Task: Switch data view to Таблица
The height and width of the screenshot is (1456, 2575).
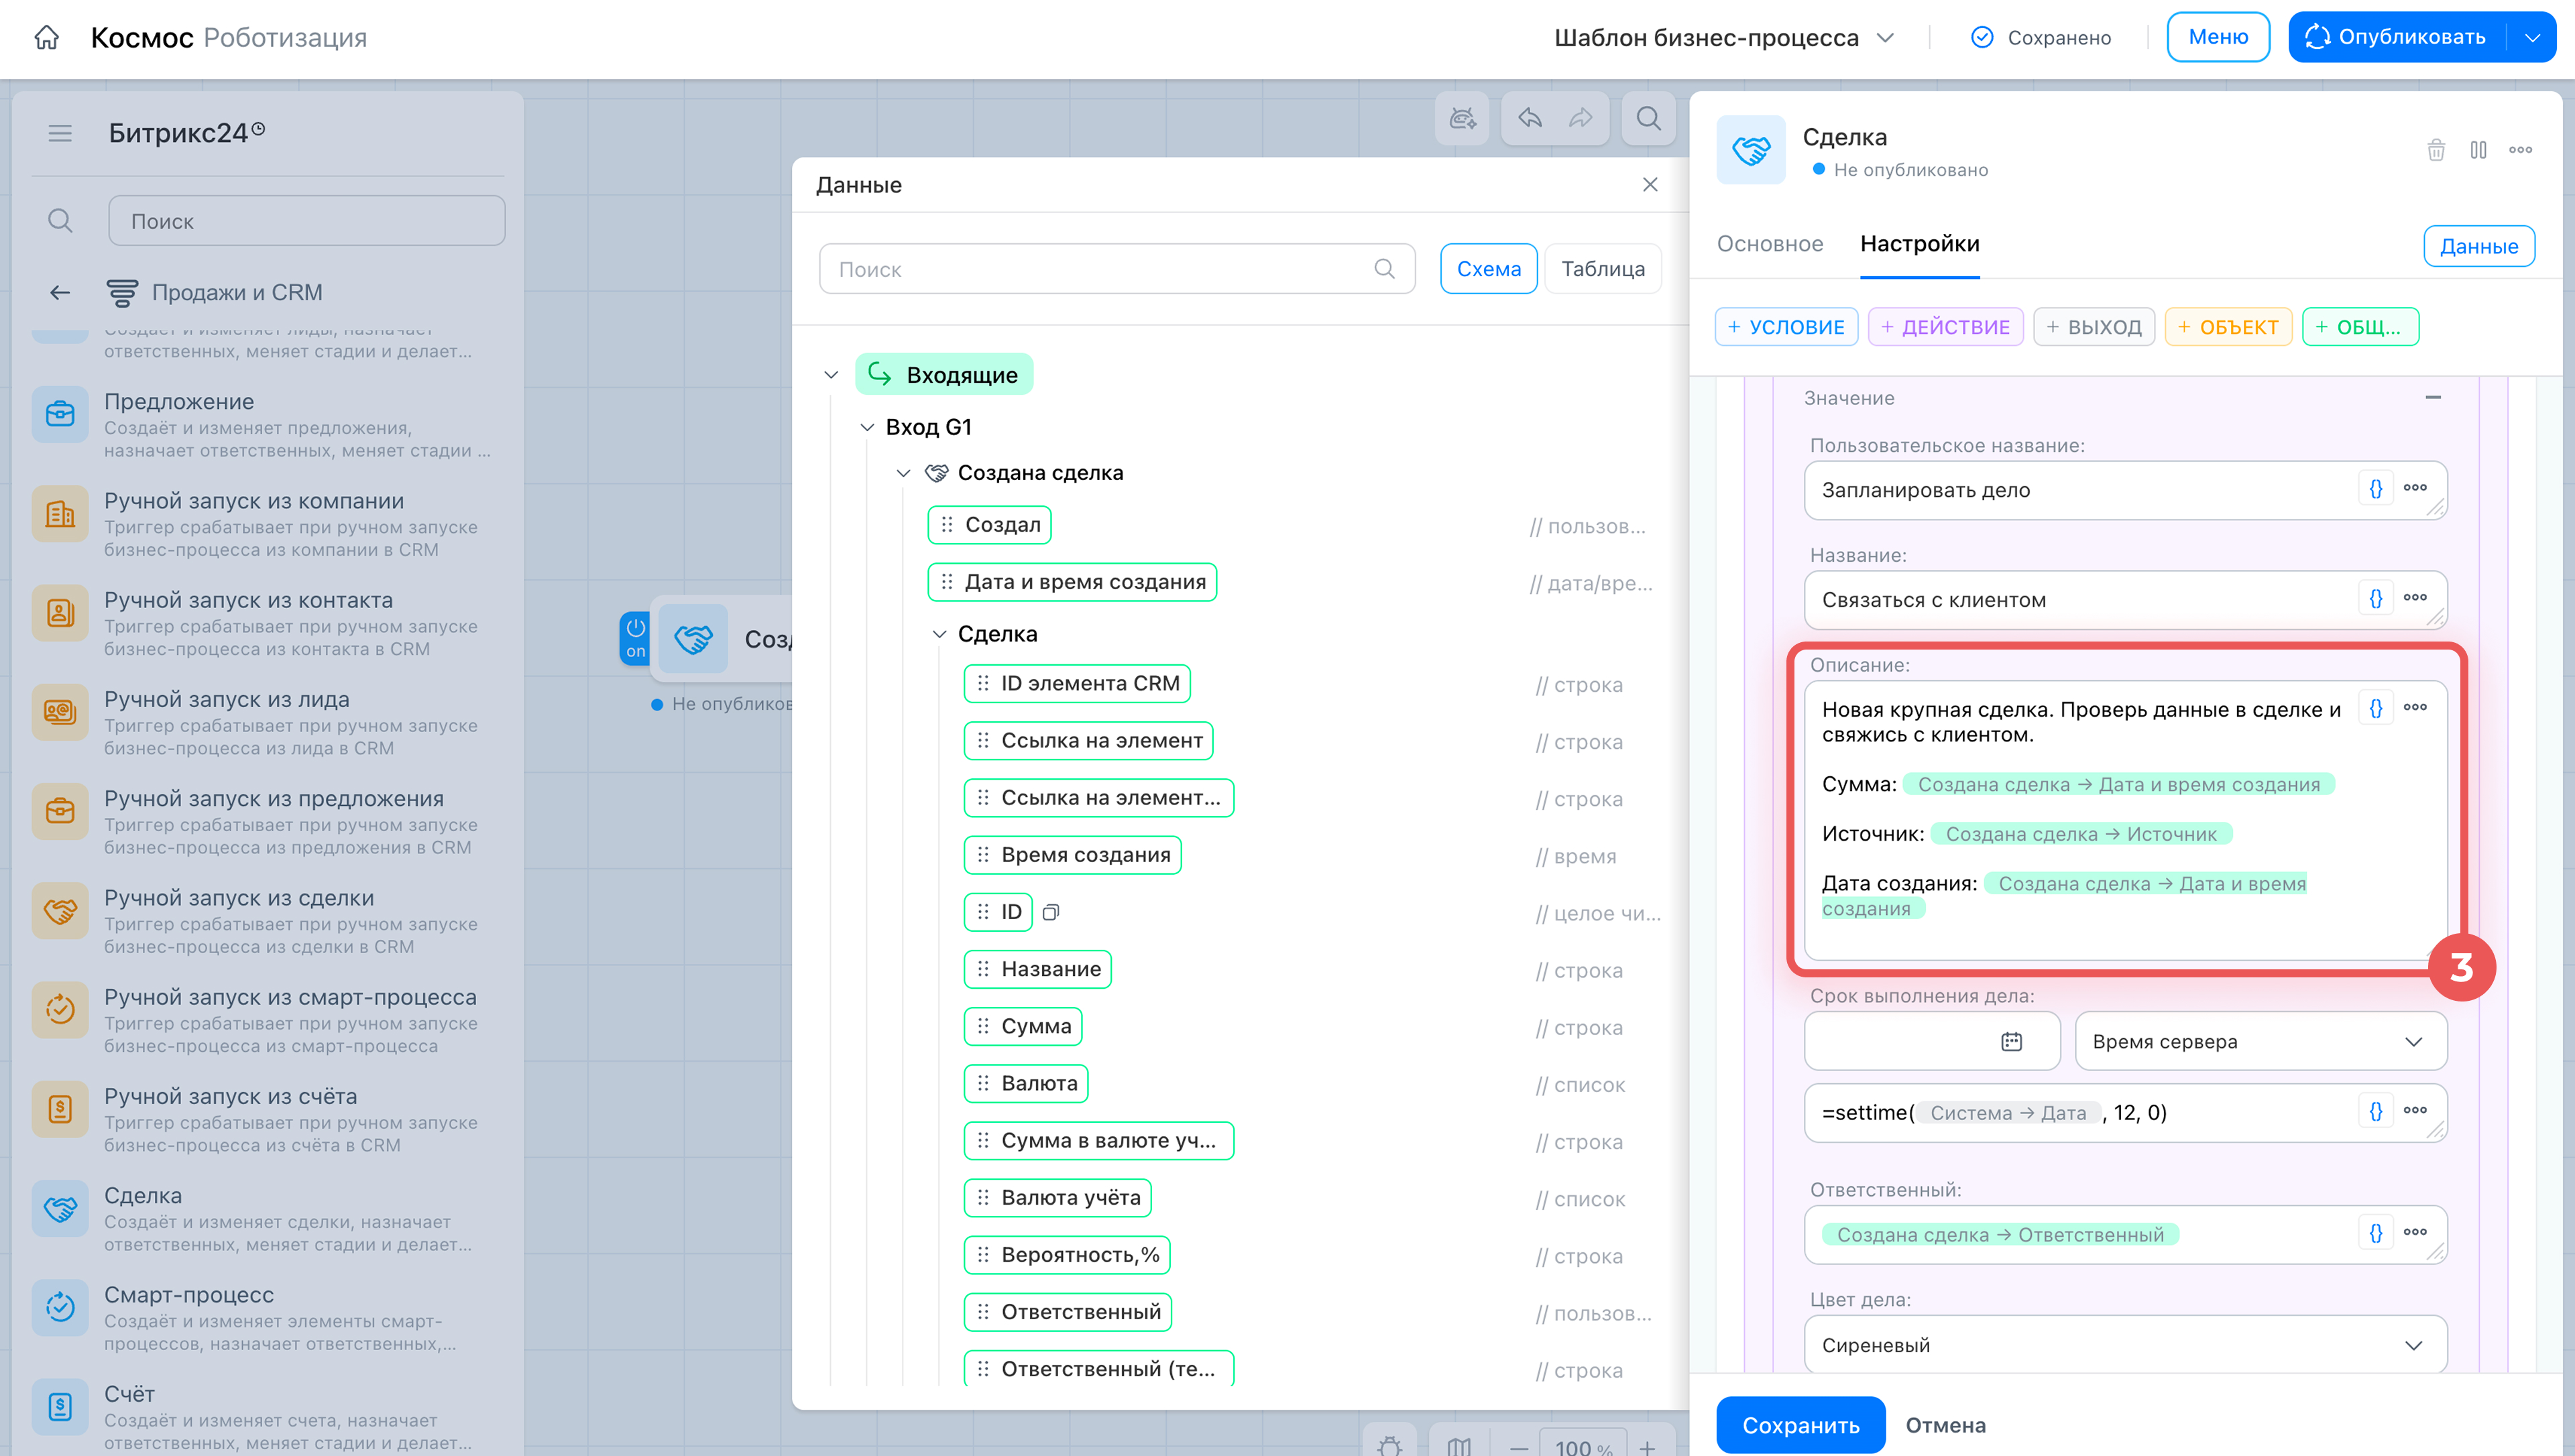Action: [1603, 269]
